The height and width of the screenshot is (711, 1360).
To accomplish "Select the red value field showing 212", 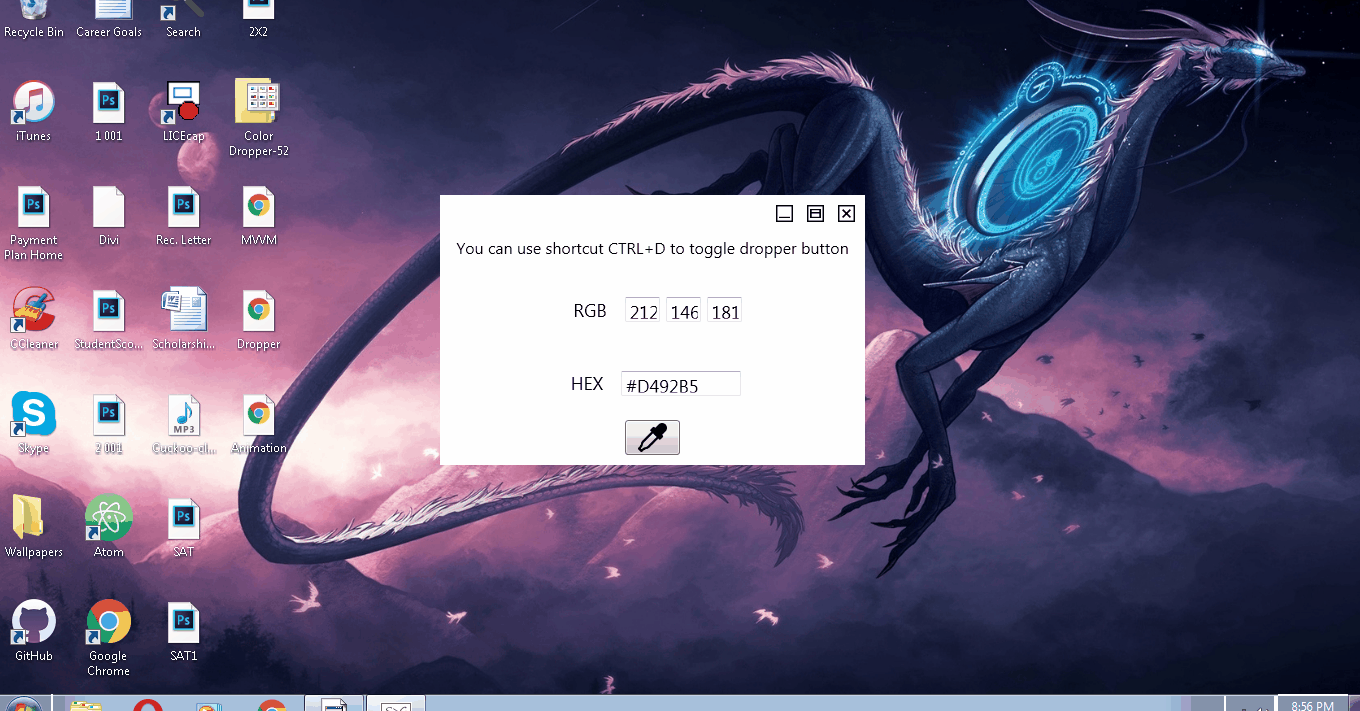I will pos(642,311).
